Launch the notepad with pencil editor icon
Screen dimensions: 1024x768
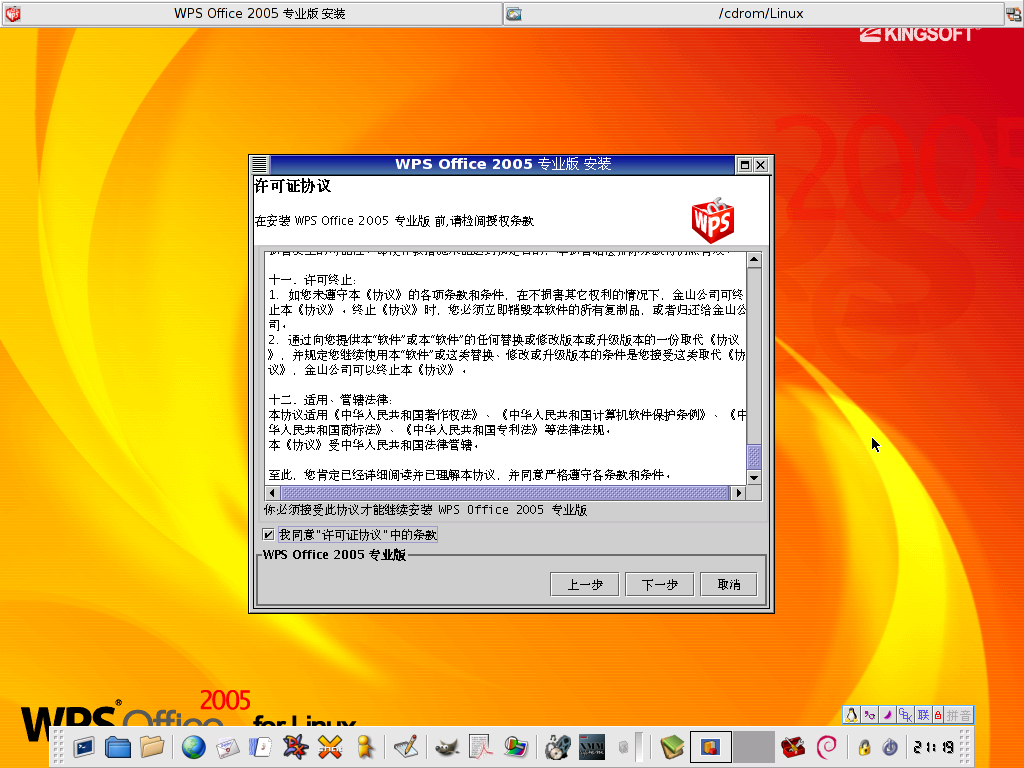[406, 746]
